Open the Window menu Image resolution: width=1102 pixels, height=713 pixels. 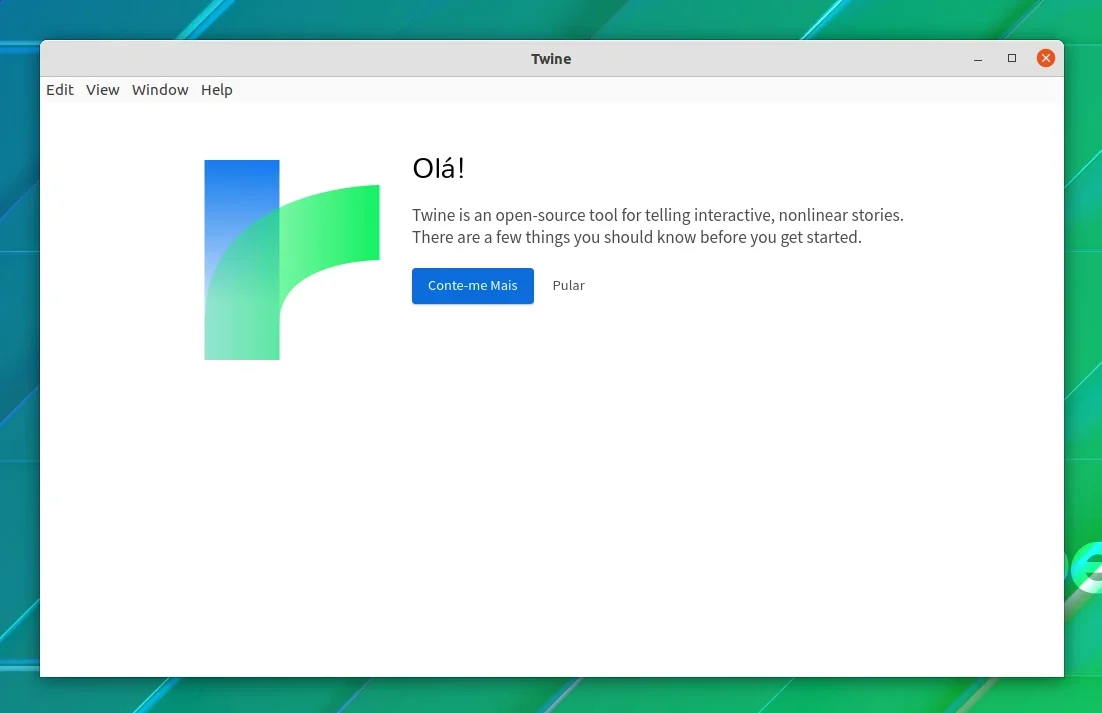[x=160, y=90]
